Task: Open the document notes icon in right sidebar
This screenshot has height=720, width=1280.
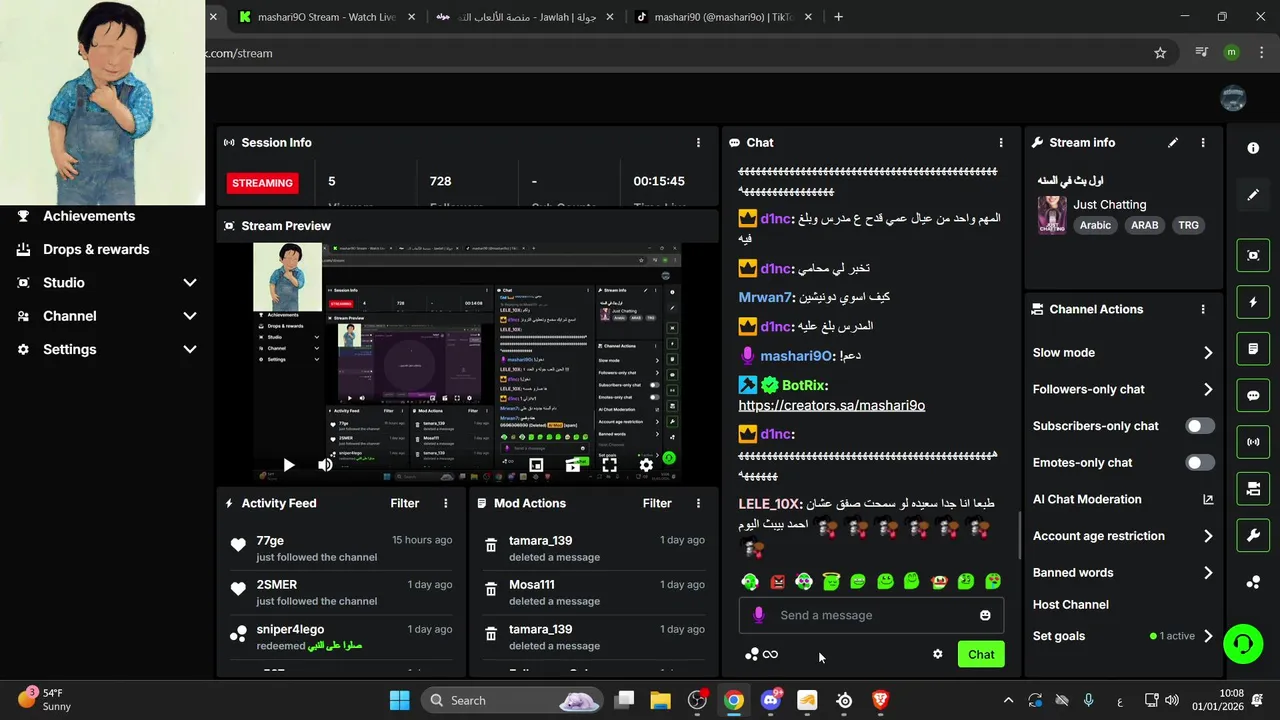Action: pyautogui.click(x=1253, y=349)
